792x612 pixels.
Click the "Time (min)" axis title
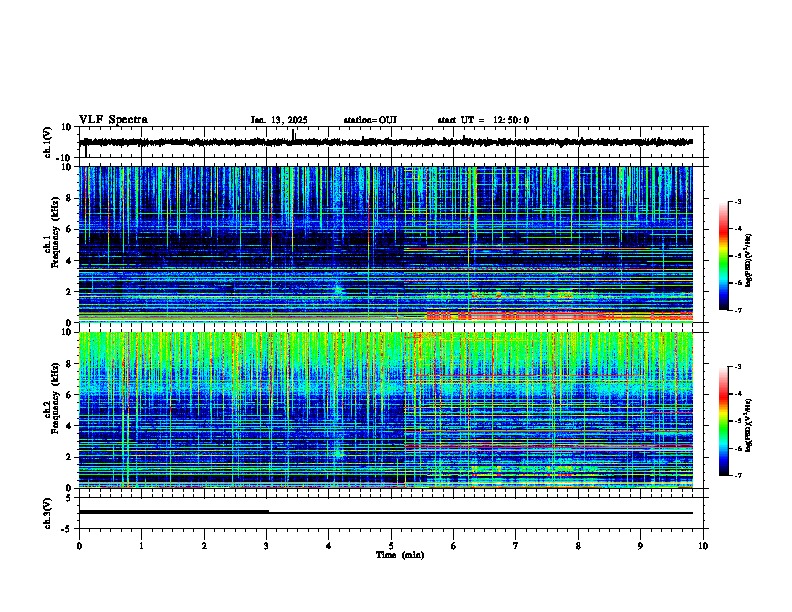pyautogui.click(x=400, y=555)
